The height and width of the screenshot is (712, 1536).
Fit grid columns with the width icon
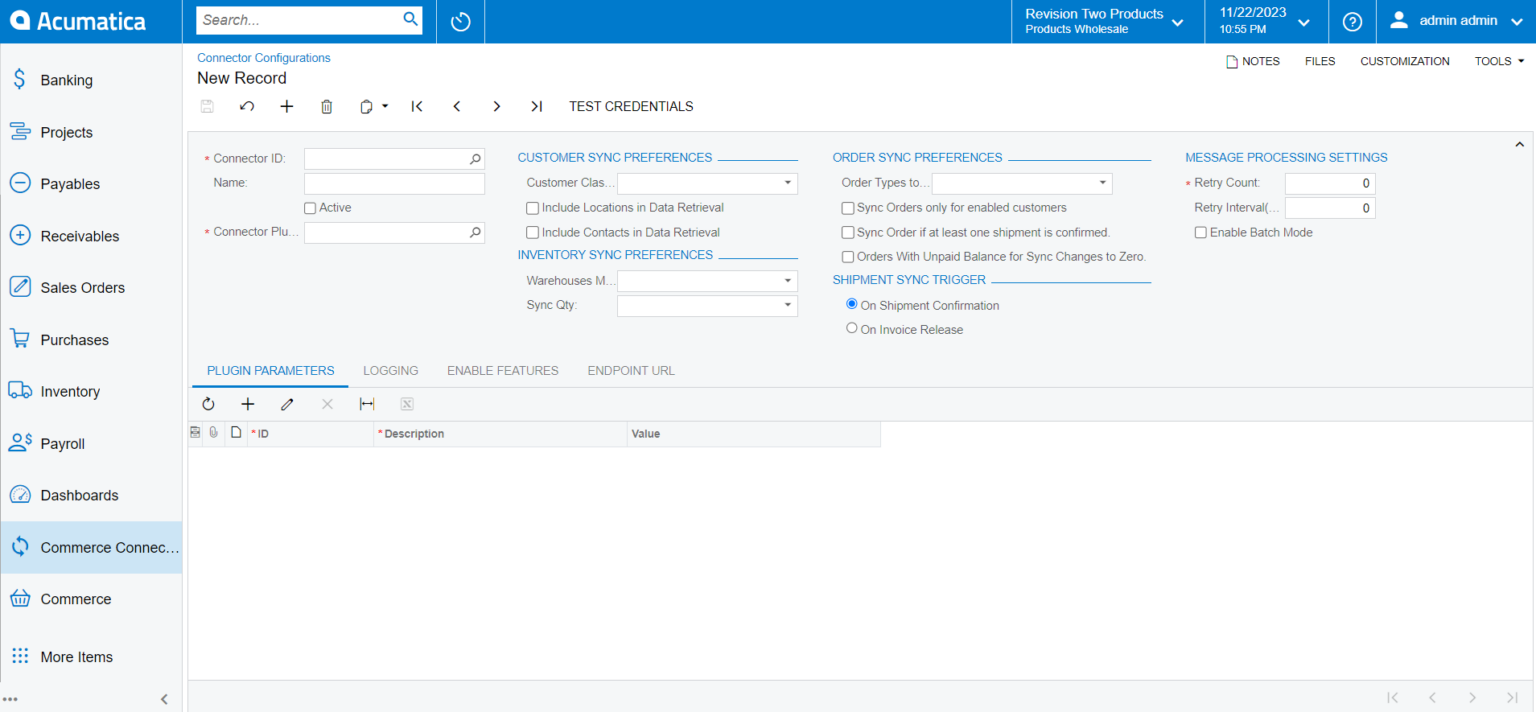[367, 404]
